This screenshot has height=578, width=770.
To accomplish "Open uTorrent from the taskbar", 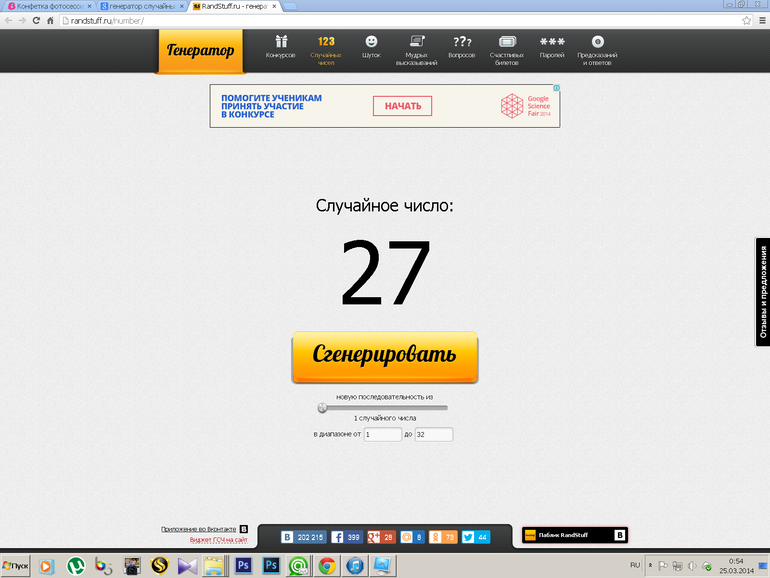I will (75, 566).
